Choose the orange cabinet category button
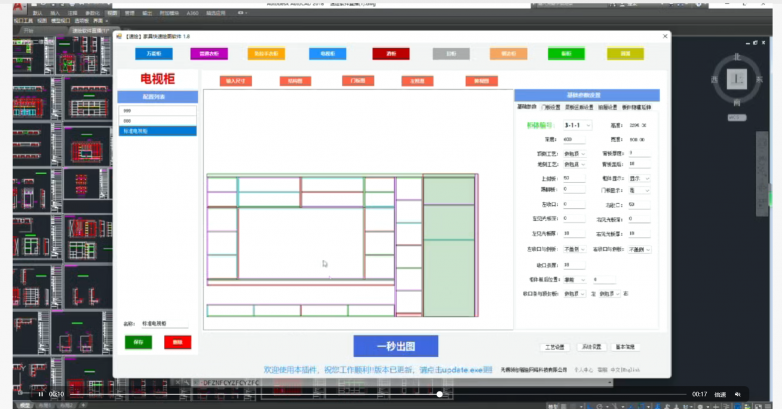 click(264, 53)
